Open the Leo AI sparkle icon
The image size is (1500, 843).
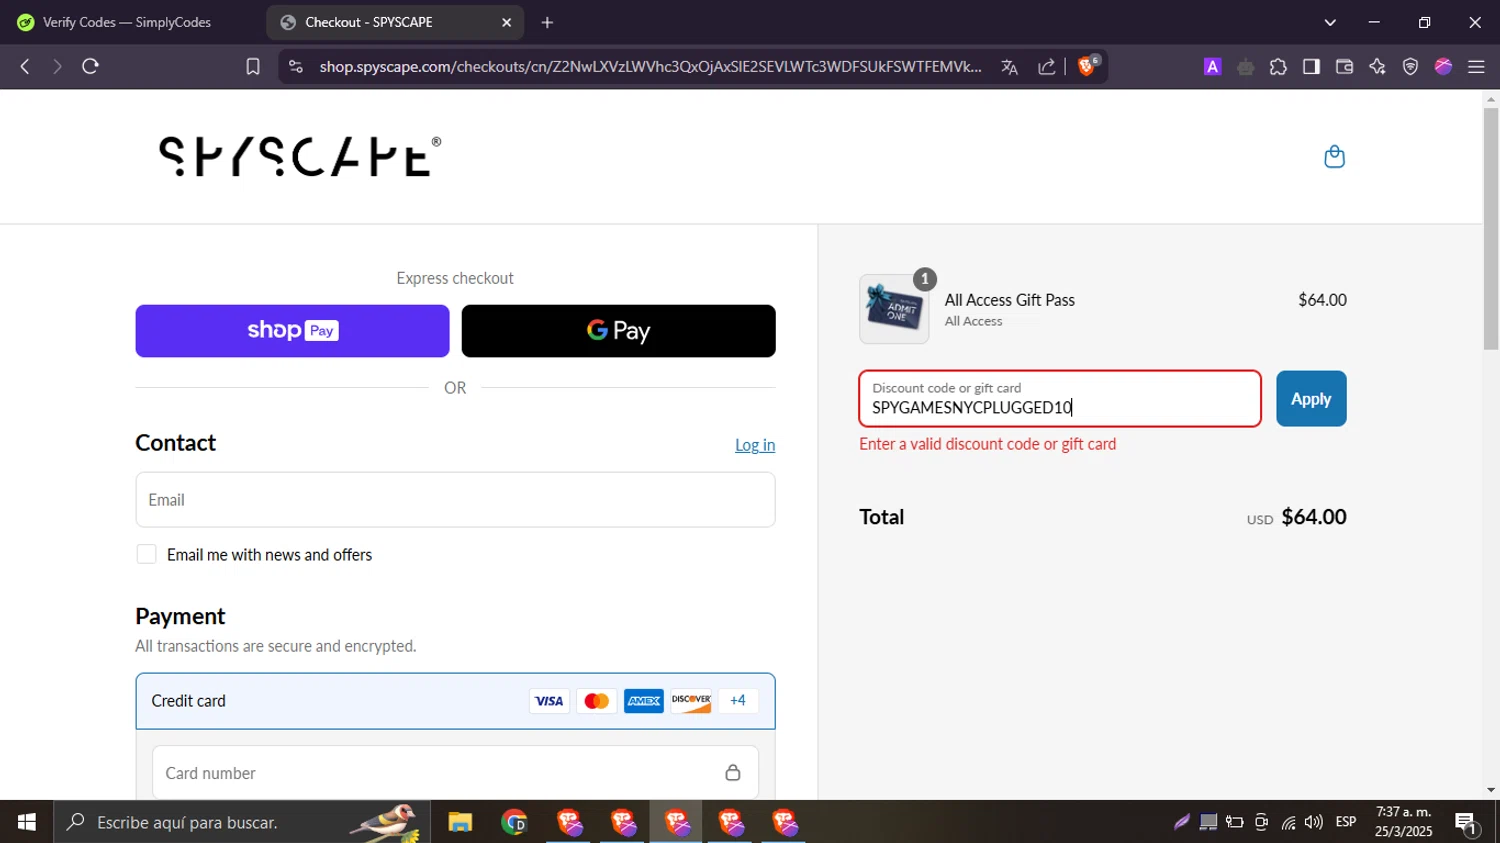point(1377,67)
